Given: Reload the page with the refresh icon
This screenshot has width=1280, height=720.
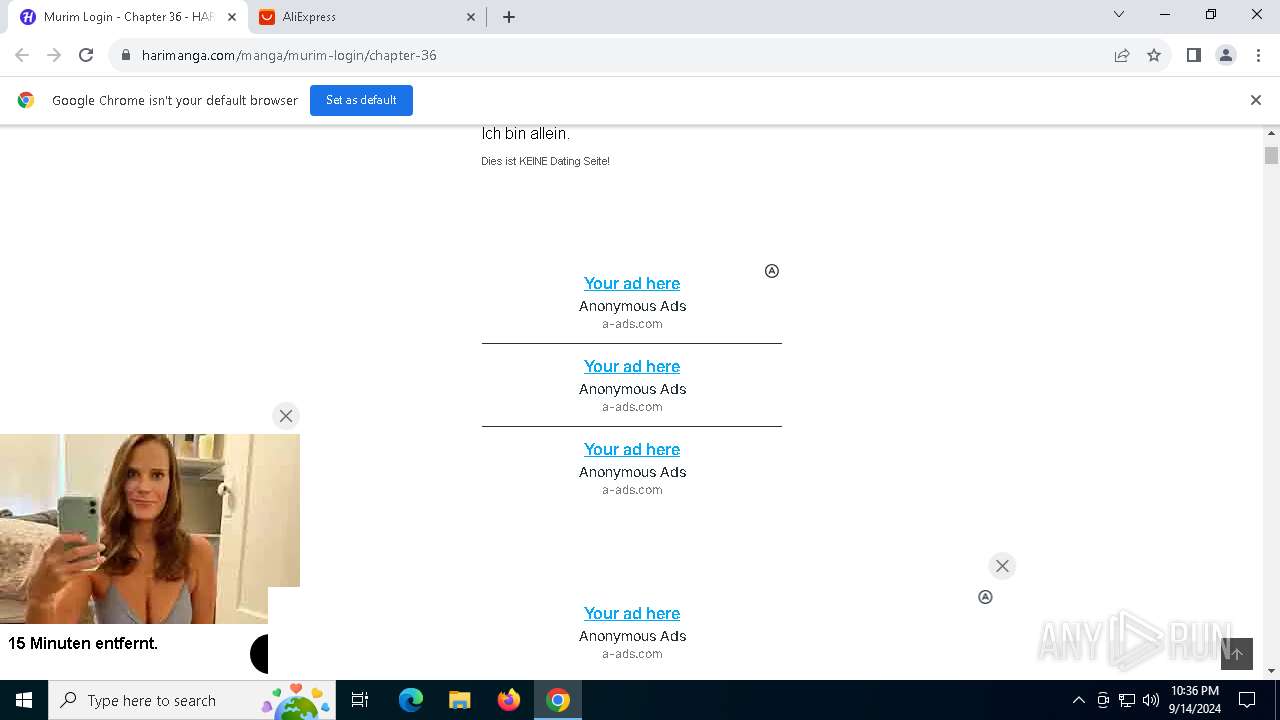Looking at the screenshot, I should pyautogui.click(x=86, y=55).
